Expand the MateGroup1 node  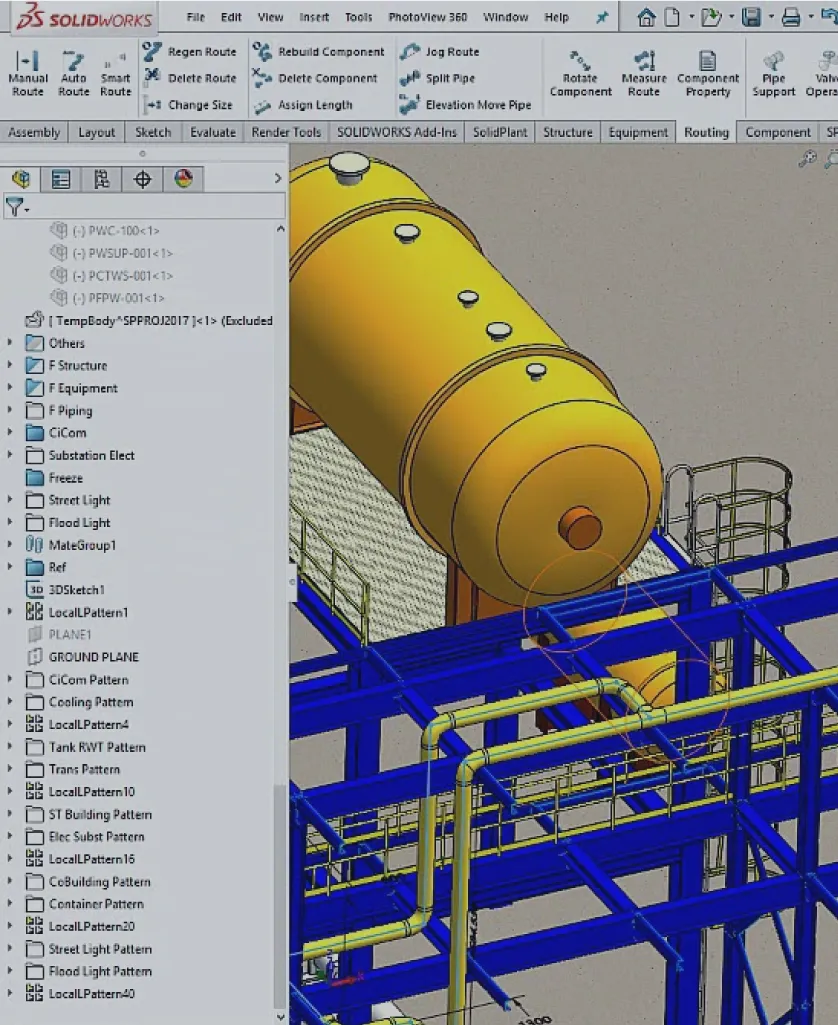coord(10,545)
